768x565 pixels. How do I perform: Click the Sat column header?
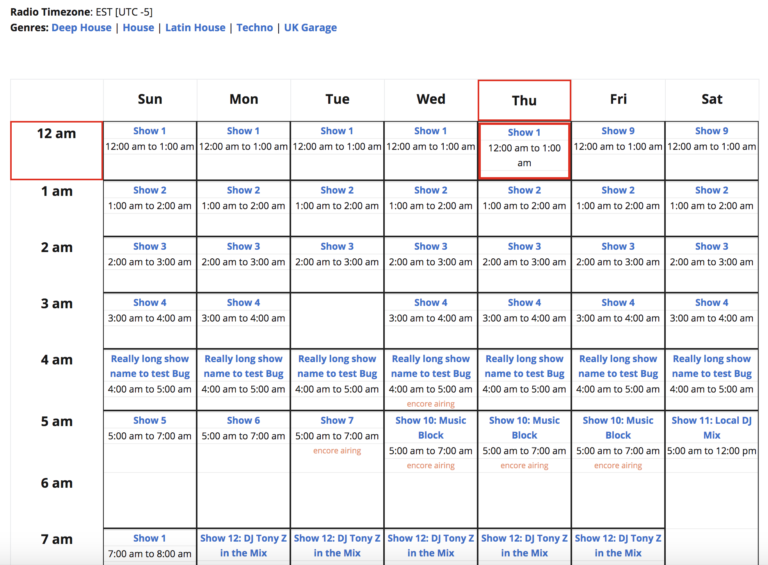[712, 99]
